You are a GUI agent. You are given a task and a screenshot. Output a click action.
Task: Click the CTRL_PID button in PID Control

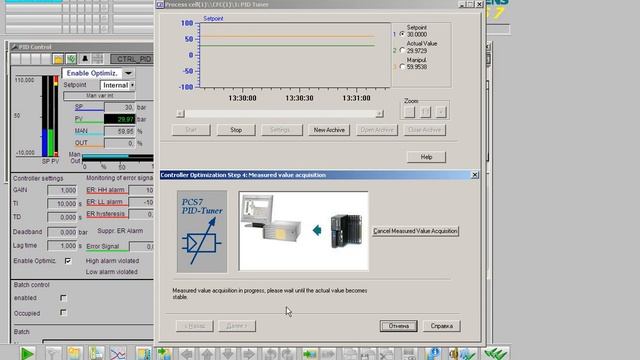point(132,59)
